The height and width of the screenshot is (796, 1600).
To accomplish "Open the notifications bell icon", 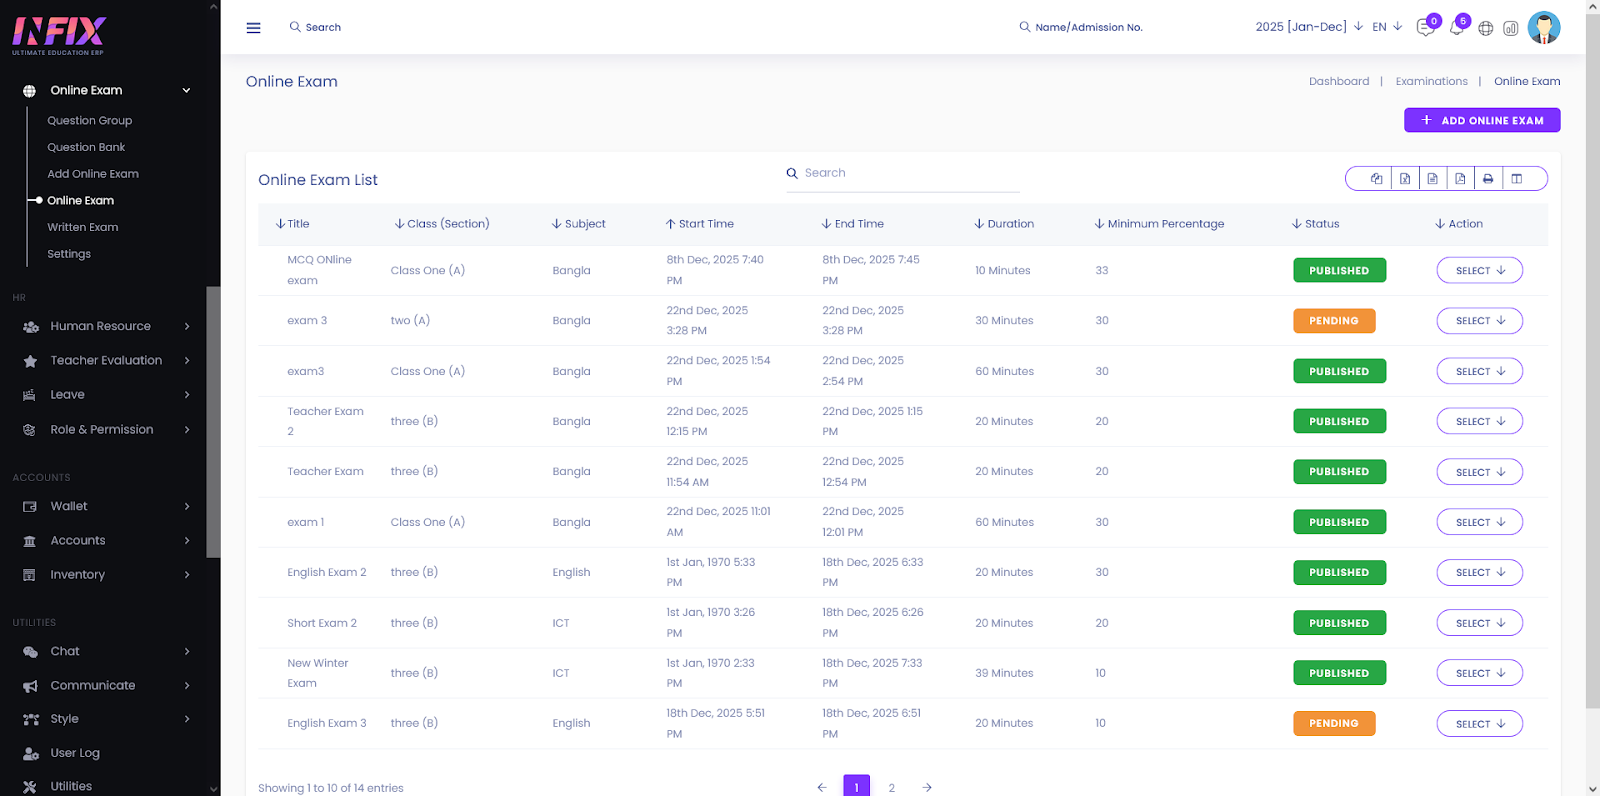I will 1456,28.
